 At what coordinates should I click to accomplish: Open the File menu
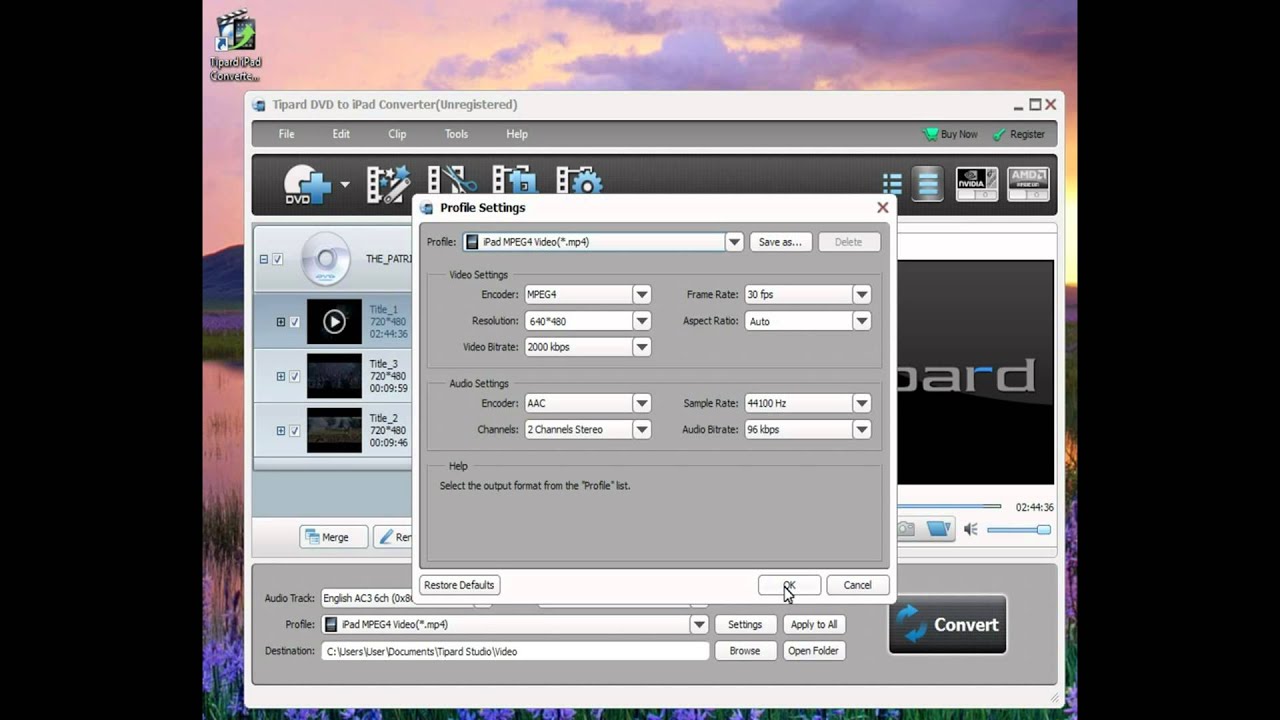pyautogui.click(x=286, y=134)
